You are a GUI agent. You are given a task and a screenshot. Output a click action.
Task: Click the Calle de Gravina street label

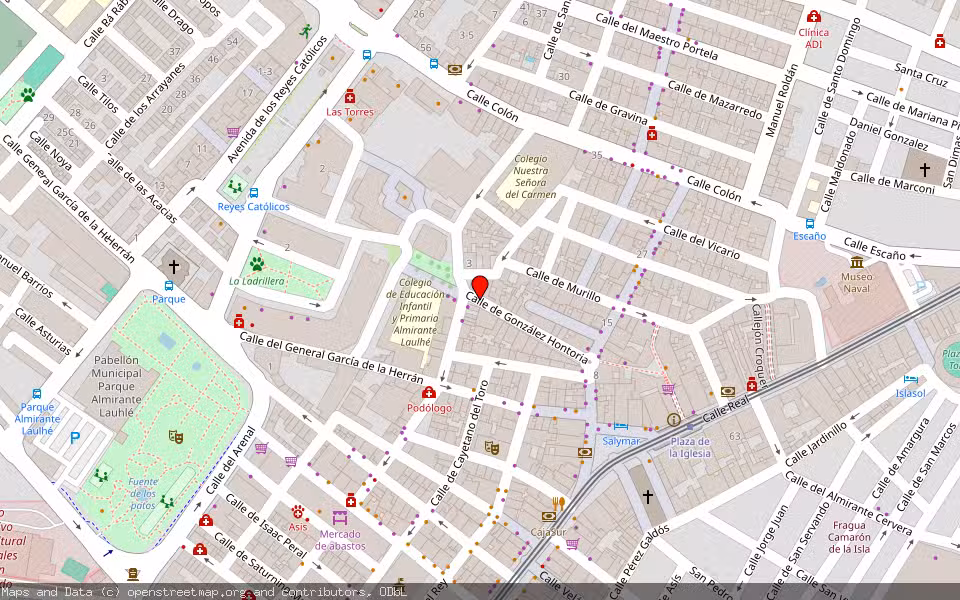tap(608, 107)
